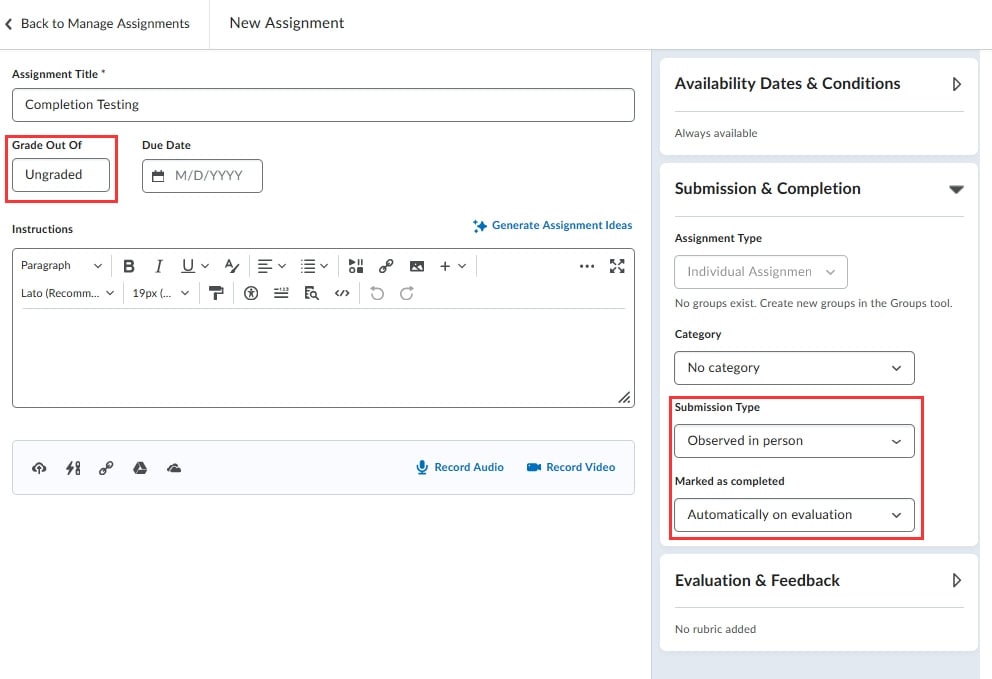The height and width of the screenshot is (679, 992).
Task: Click the Insert Stuff icon
Action: pyautogui.click(x=356, y=266)
